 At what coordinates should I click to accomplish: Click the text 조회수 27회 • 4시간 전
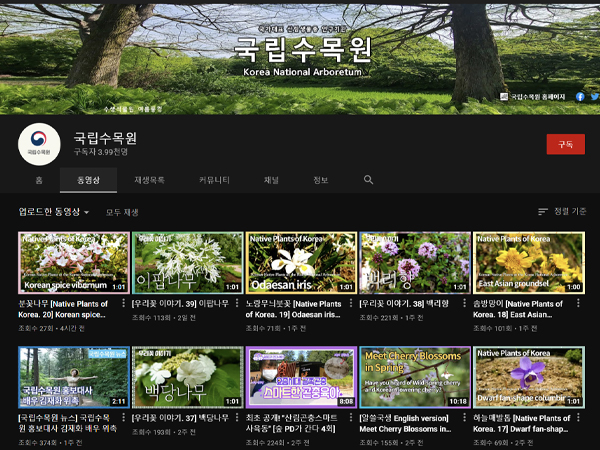tap(51, 328)
